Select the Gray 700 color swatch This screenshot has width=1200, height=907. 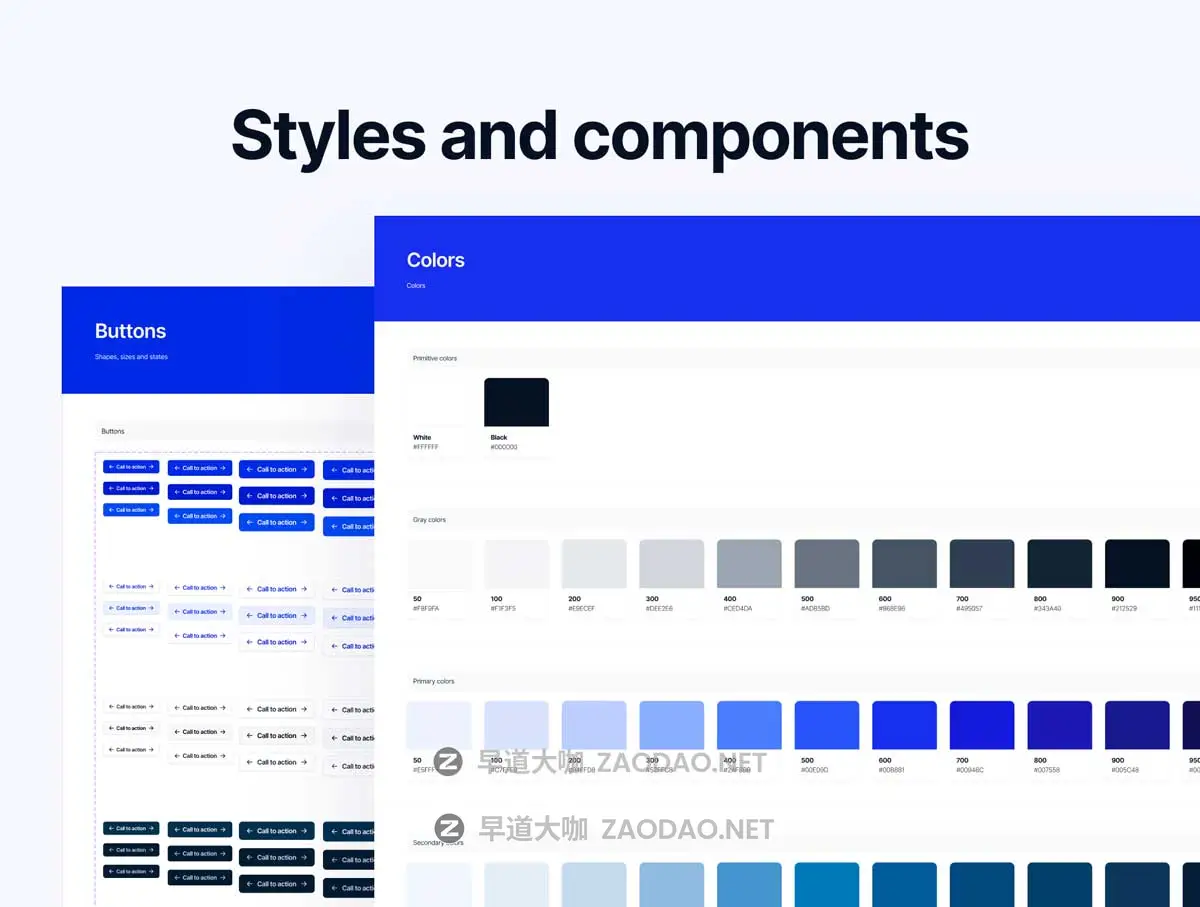[x=982, y=564]
